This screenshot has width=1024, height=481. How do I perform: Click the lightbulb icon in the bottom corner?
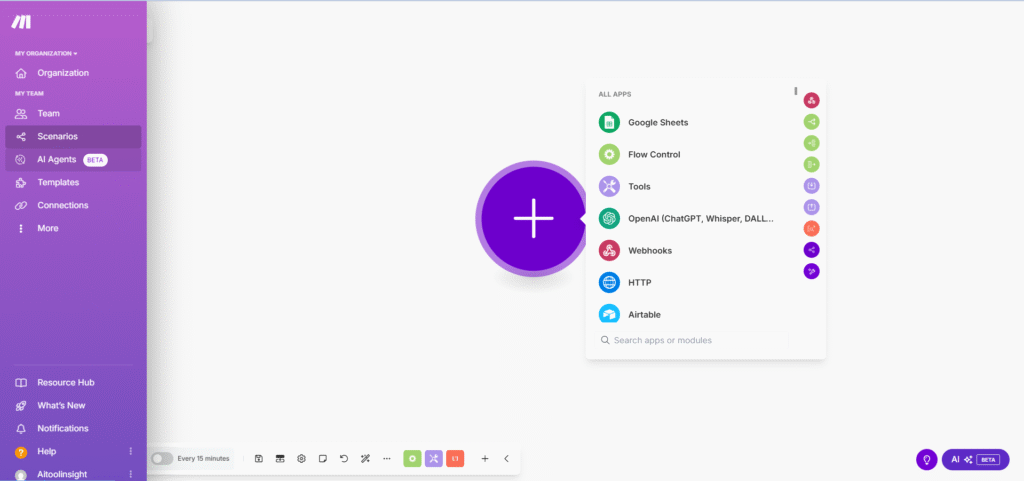927,459
